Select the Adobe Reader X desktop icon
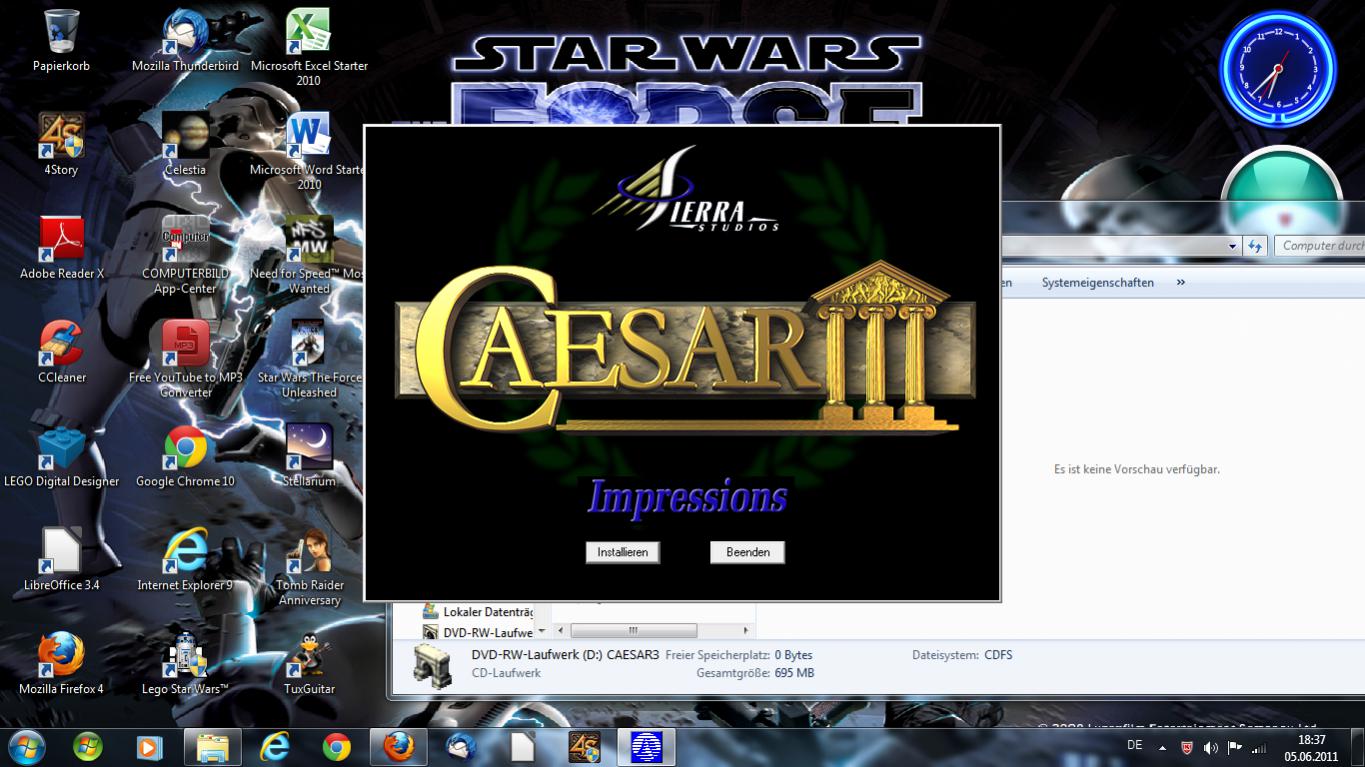Screen dimensions: 1365x767 tap(62, 248)
